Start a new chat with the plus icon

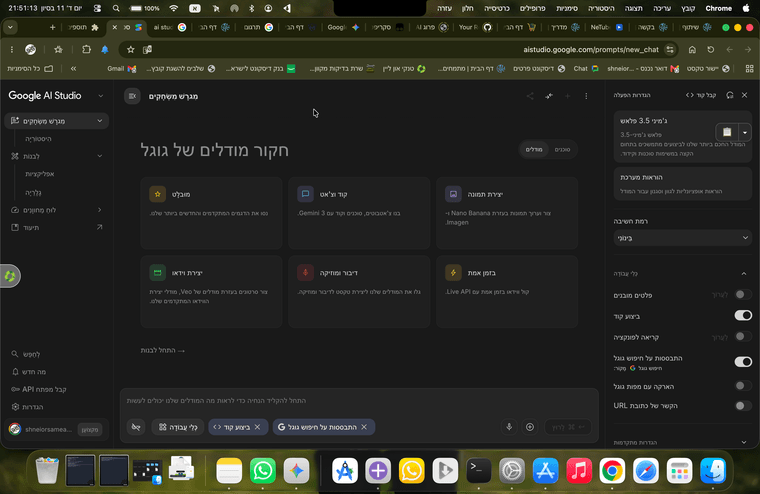567,96
